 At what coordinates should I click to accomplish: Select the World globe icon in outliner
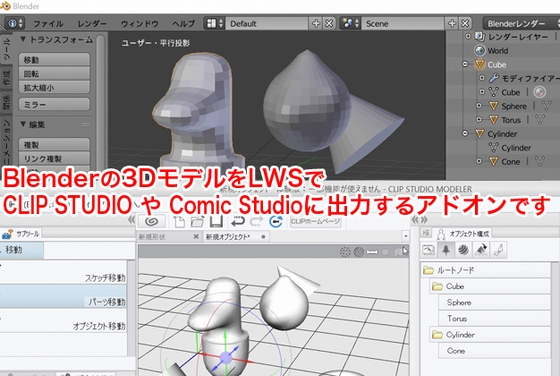[480, 50]
